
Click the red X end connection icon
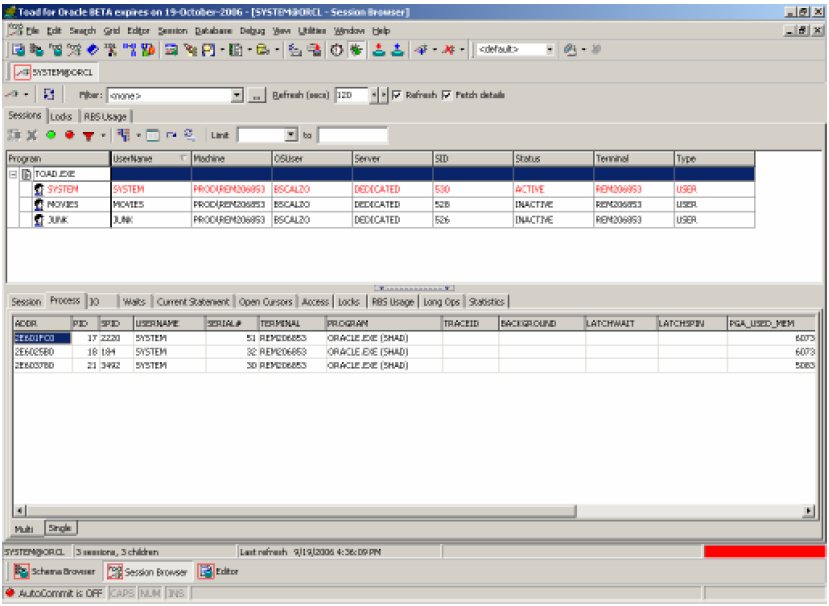[x=449, y=50]
